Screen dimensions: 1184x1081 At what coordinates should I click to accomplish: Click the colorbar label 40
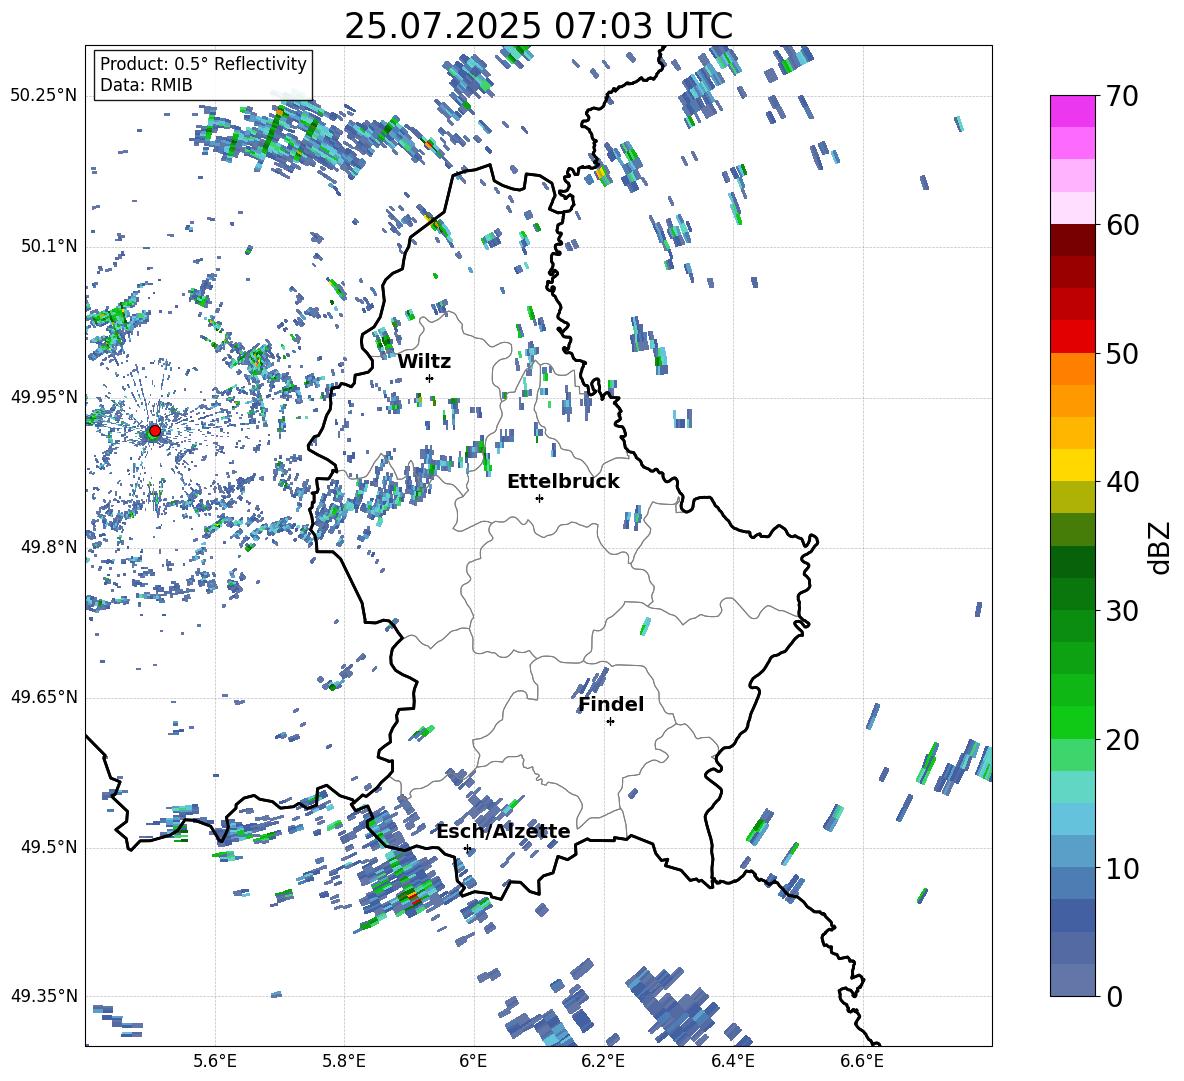1123,482
